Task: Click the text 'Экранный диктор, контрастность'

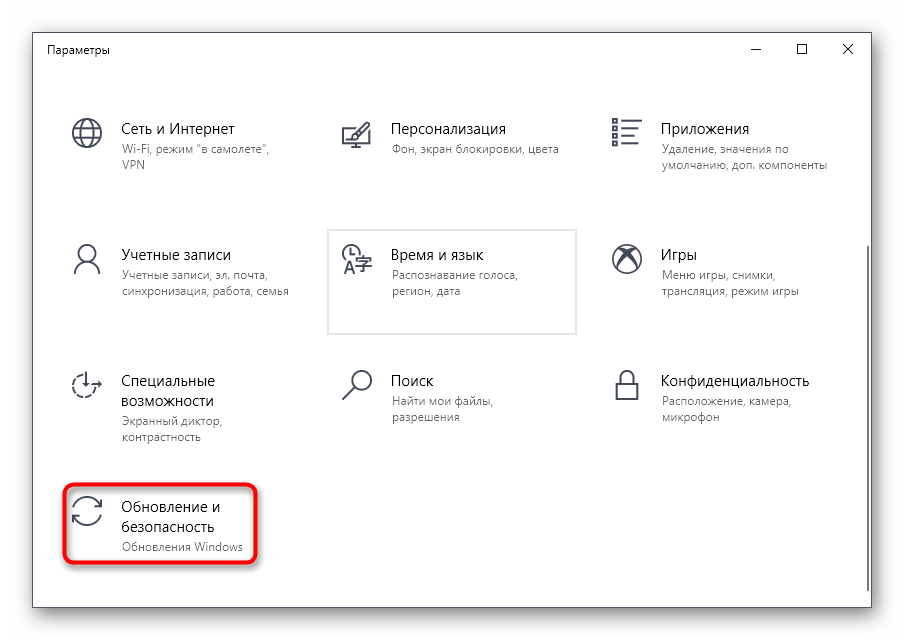Action: [171, 429]
